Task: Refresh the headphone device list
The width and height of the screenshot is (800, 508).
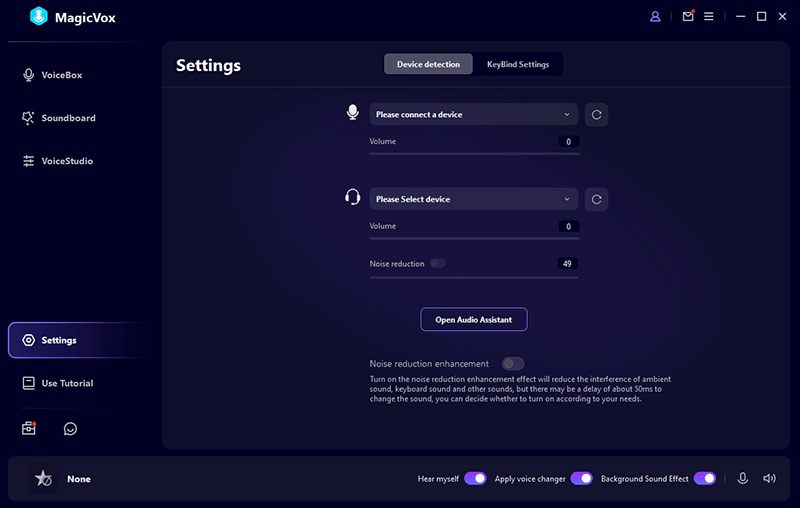Action: pyautogui.click(x=596, y=199)
